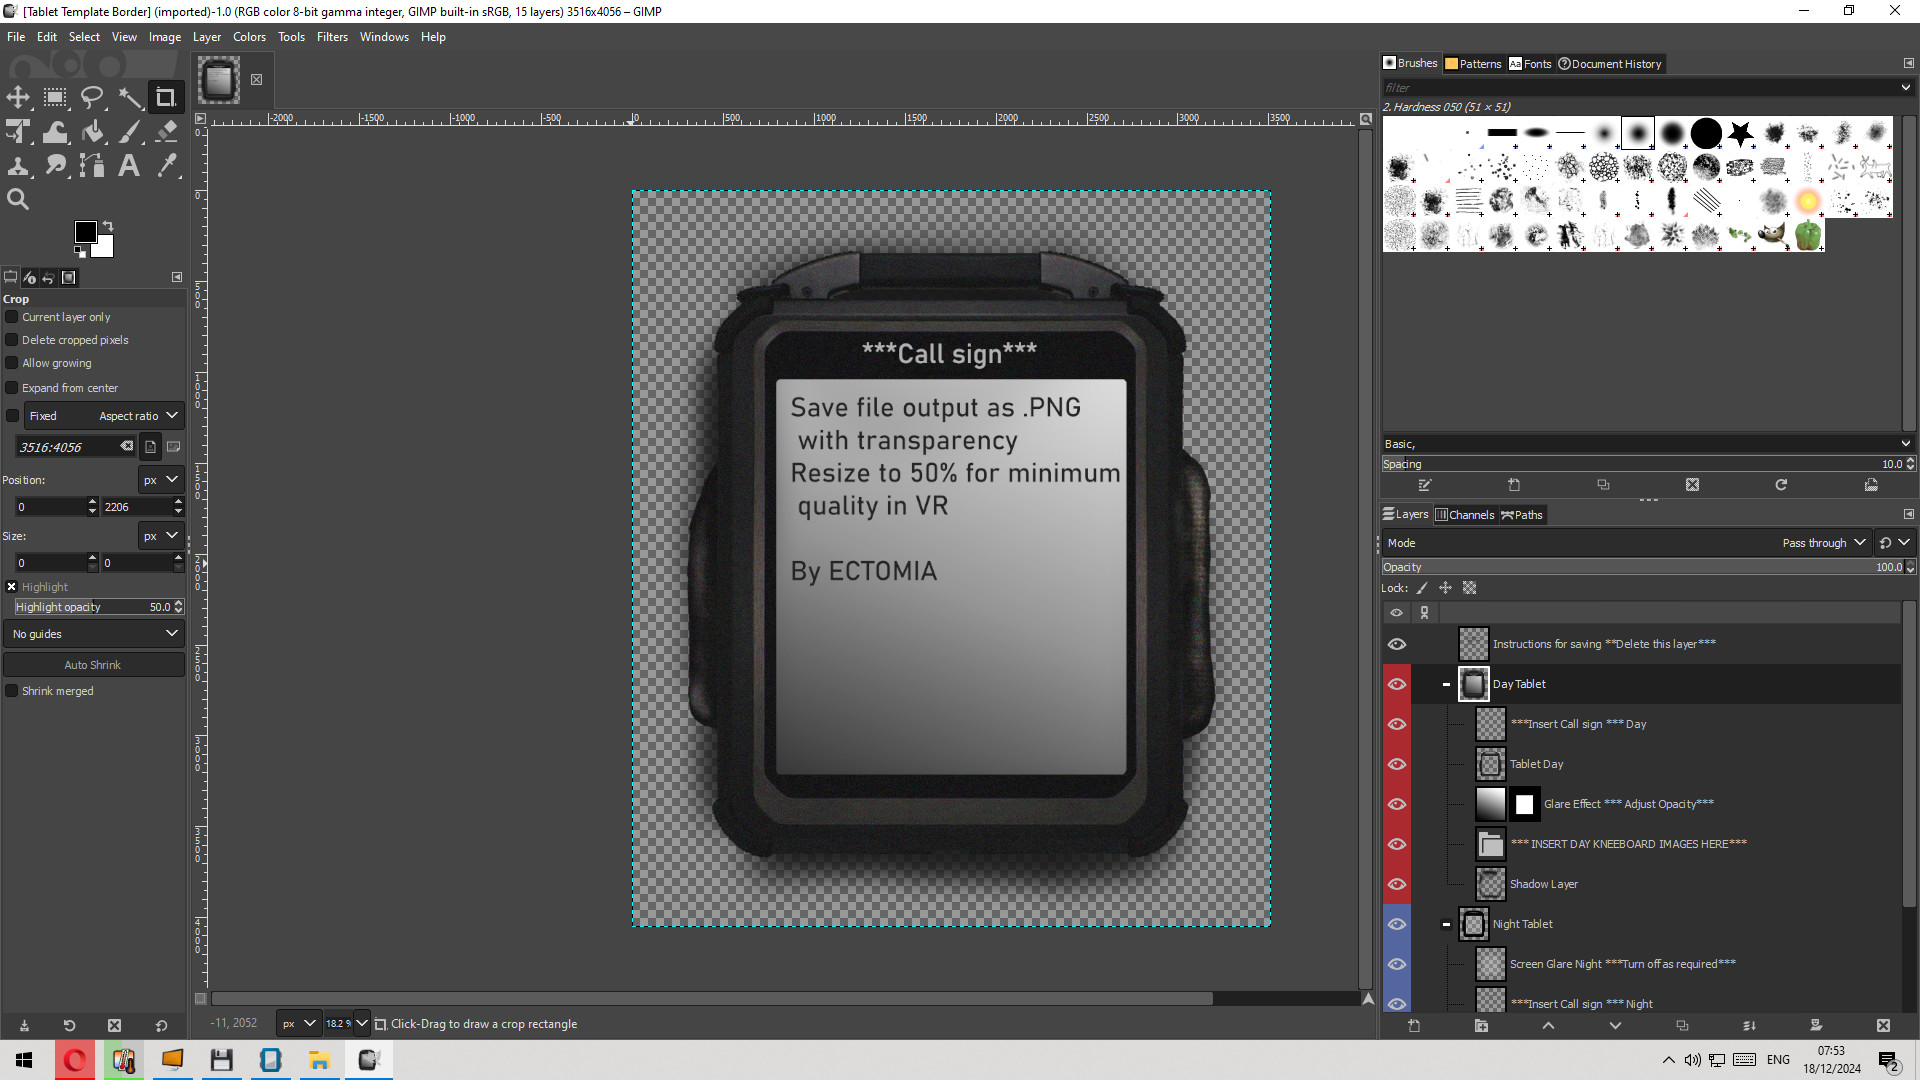Enable Delete cropped pixels checkbox
1920x1080 pixels.
point(13,340)
